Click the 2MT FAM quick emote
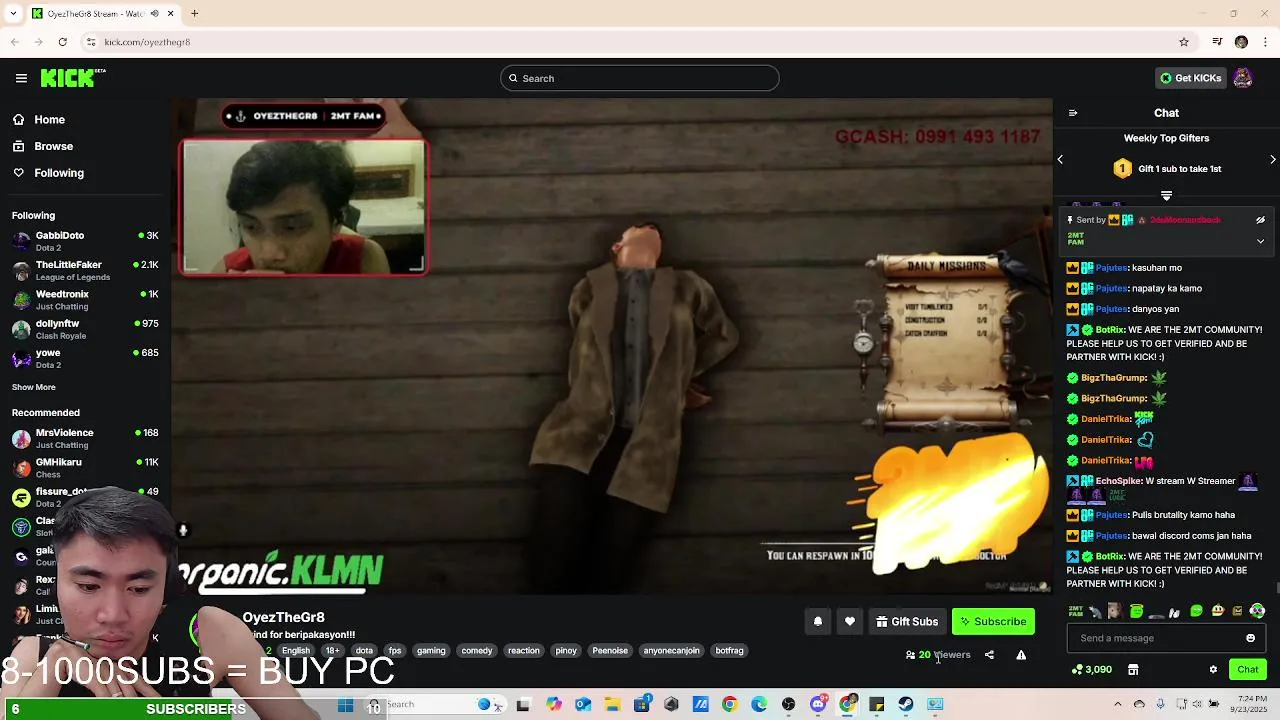Image resolution: width=1280 pixels, height=720 pixels. pyautogui.click(x=1076, y=611)
